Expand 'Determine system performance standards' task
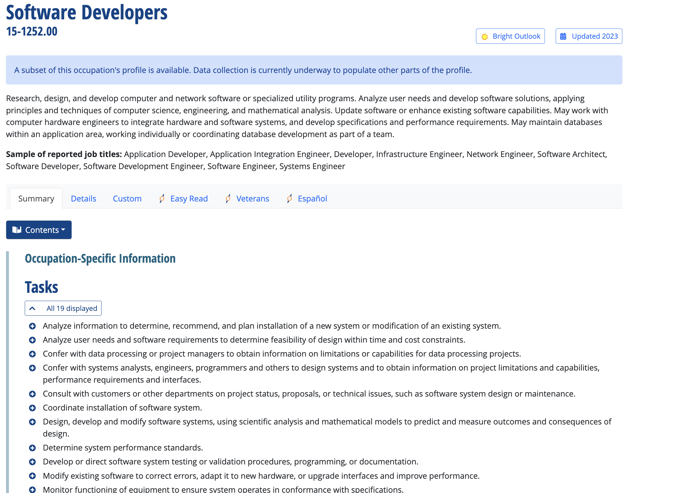The image size is (688, 493). point(32,448)
